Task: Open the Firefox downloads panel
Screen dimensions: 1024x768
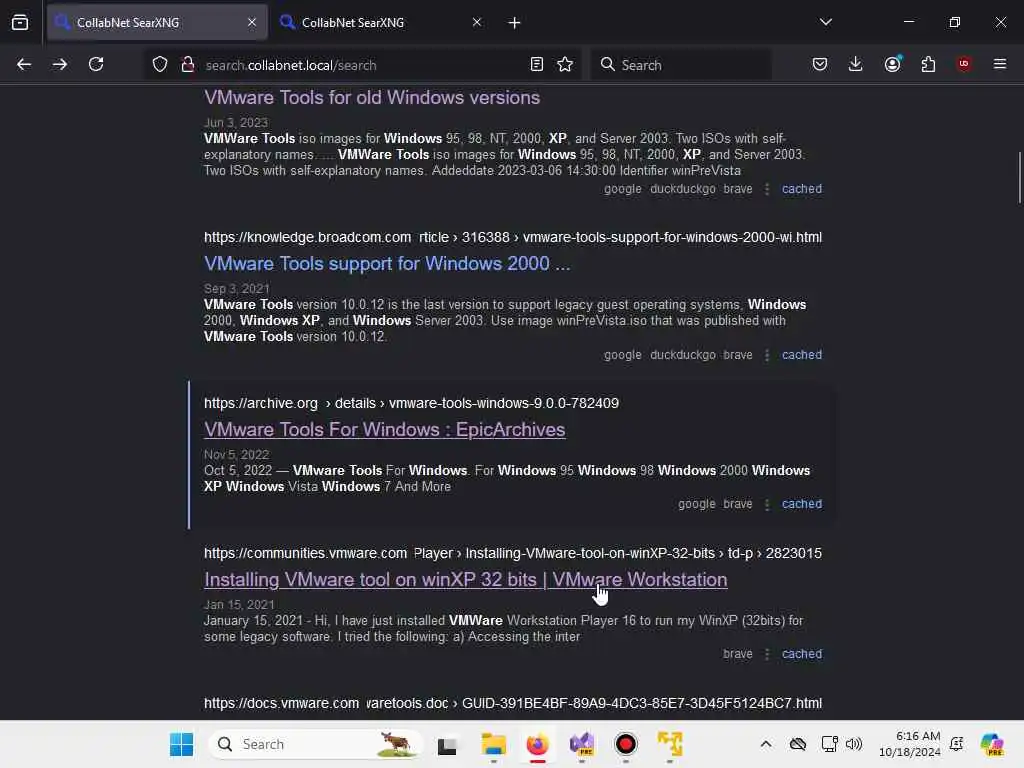Action: pyautogui.click(x=856, y=65)
